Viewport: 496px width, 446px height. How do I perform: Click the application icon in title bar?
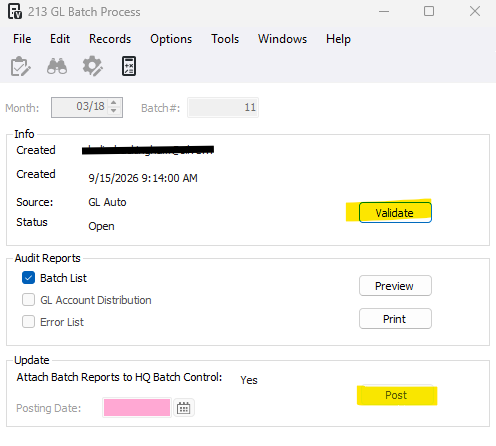coord(15,11)
